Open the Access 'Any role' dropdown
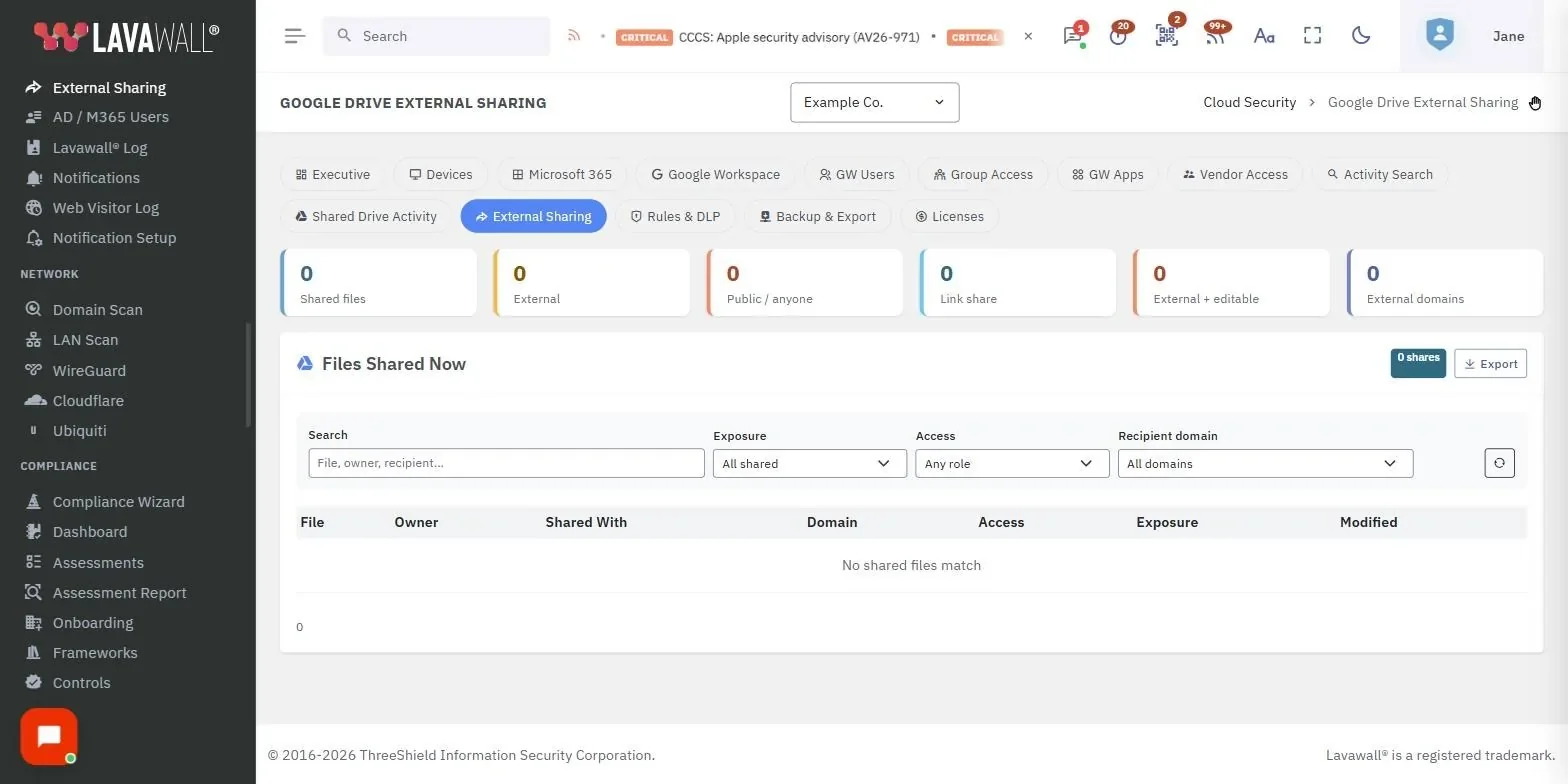The image size is (1568, 784). pos(1012,464)
